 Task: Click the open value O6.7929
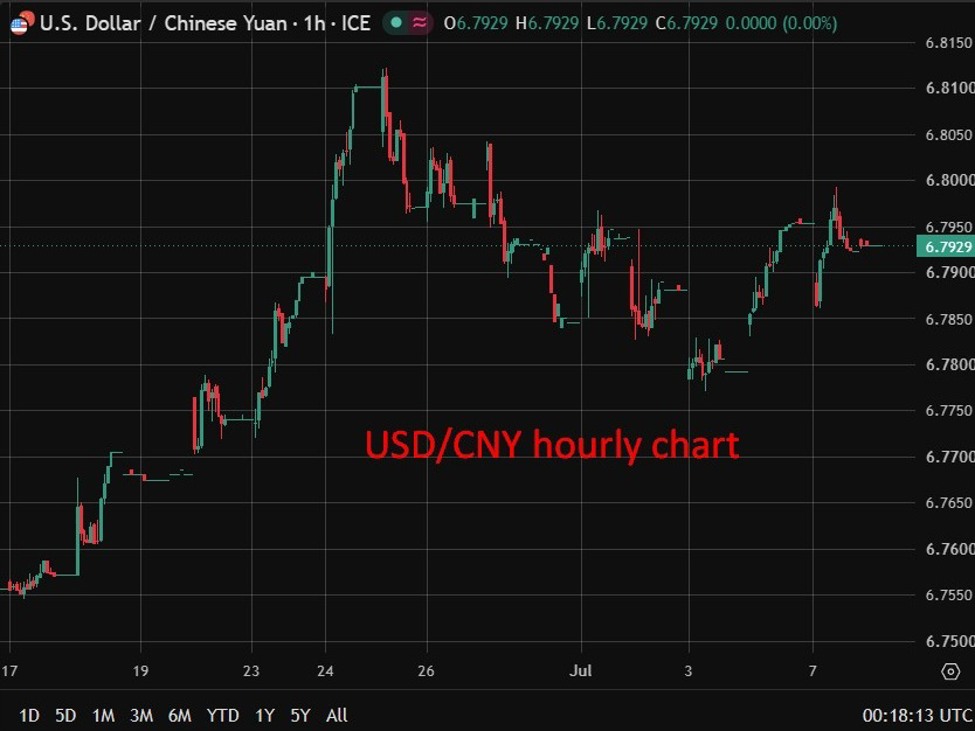click(x=475, y=24)
